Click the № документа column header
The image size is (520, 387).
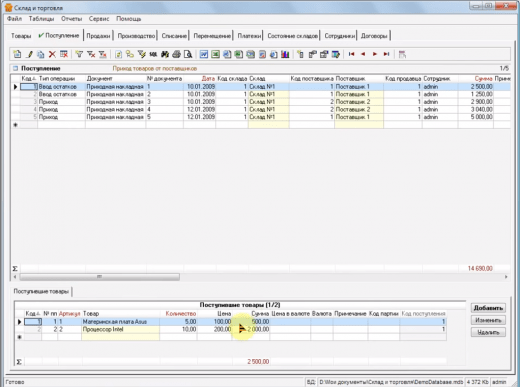click(164, 79)
